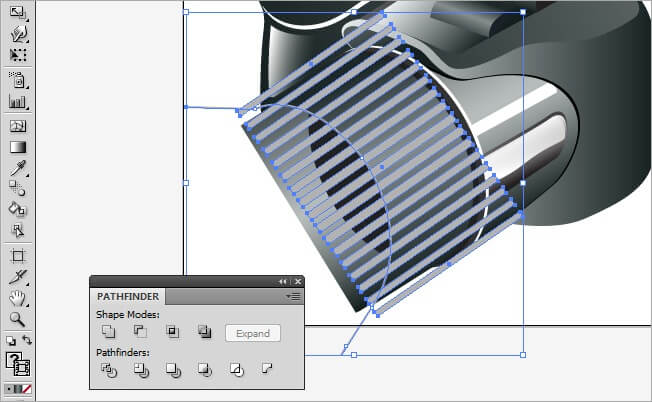Select the Eyedropper tool
The image size is (652, 402).
click(x=18, y=167)
